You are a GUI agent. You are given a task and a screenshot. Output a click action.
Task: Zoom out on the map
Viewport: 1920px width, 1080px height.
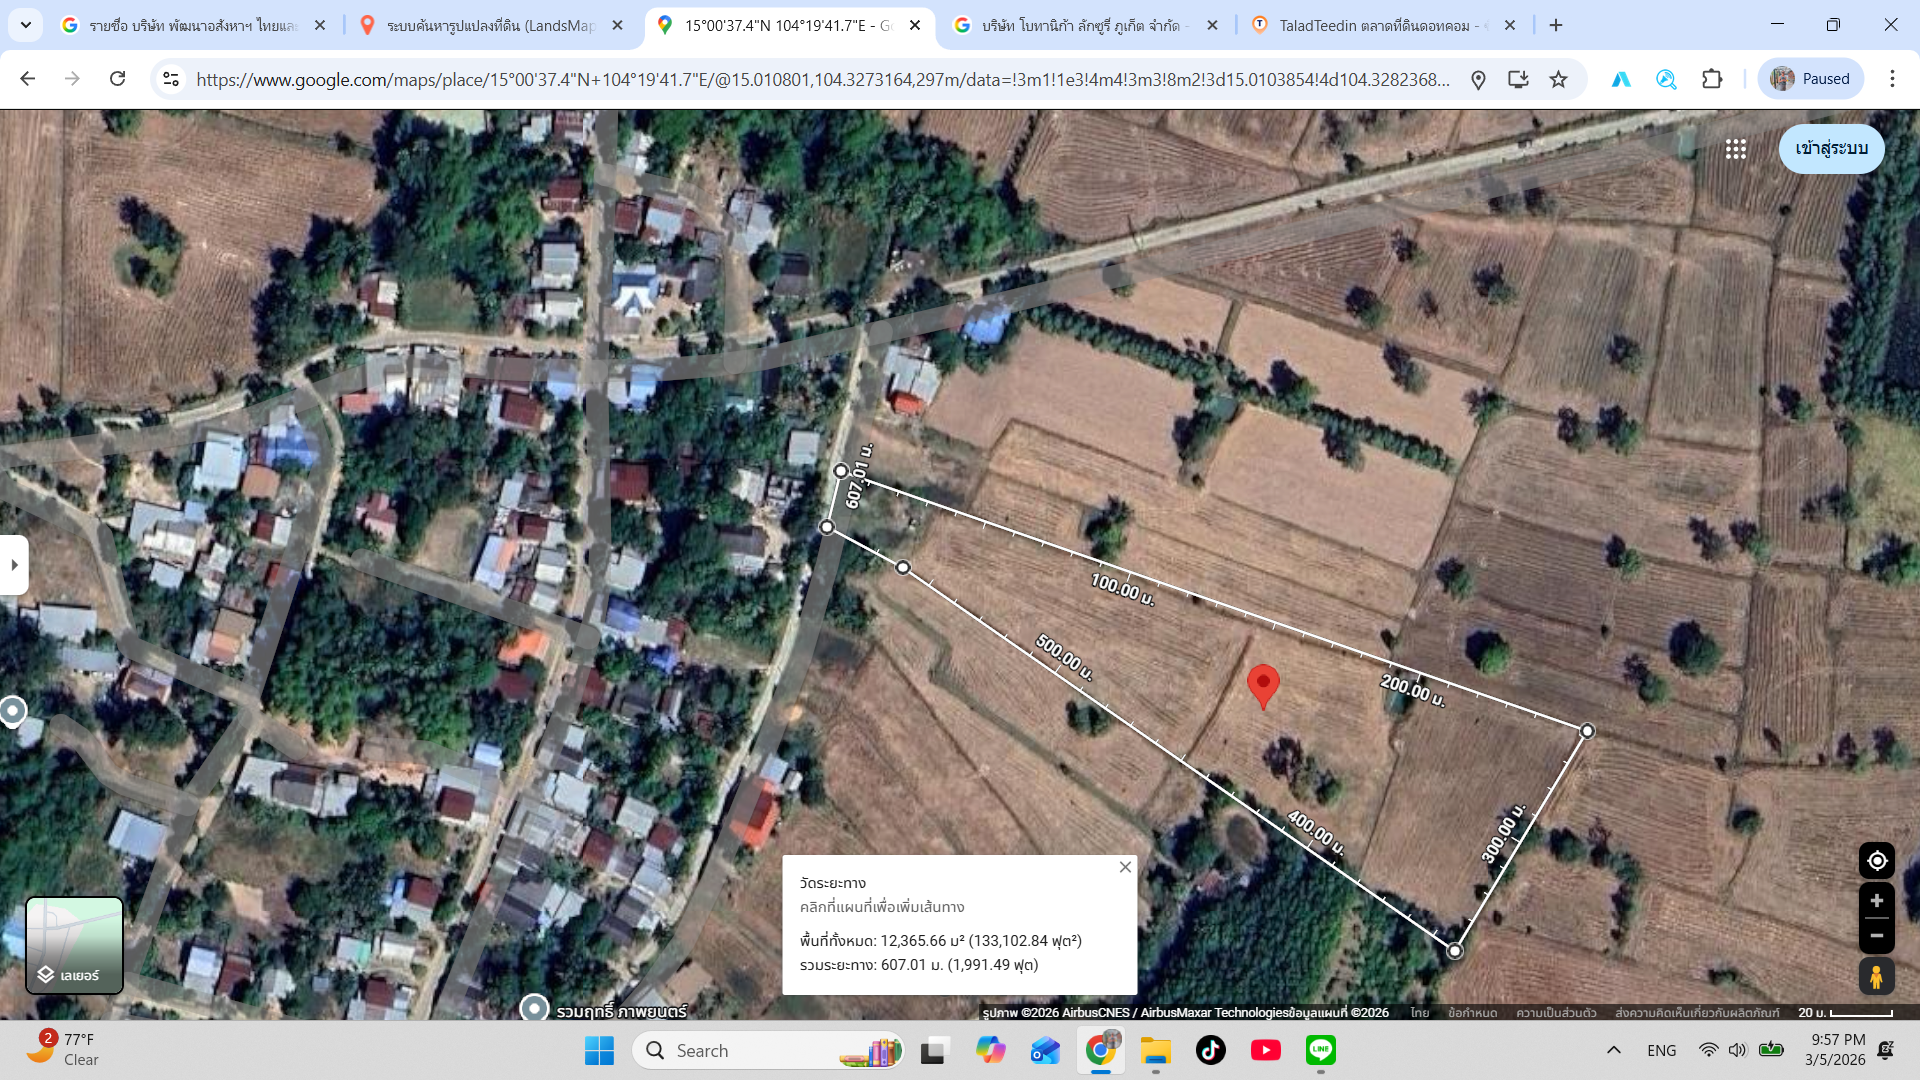[1877, 936]
